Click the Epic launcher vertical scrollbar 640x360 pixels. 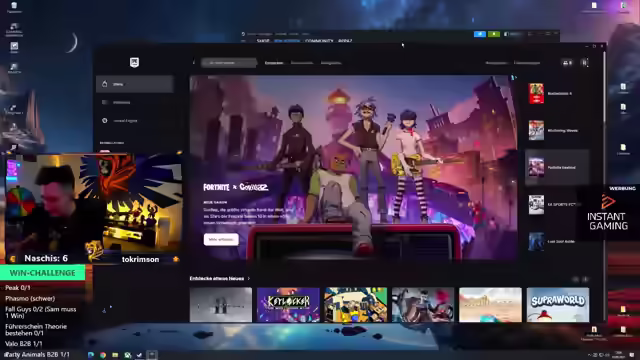(x=604, y=86)
